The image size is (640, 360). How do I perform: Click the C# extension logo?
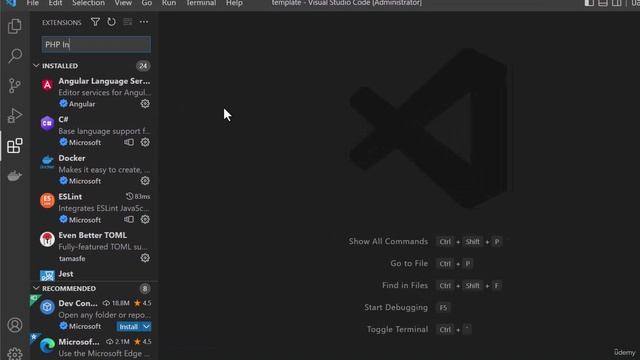pos(47,123)
